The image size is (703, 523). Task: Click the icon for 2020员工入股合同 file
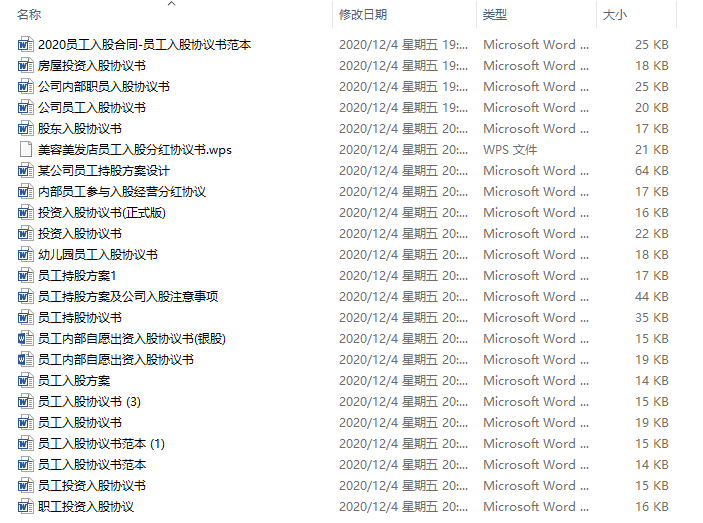point(26,45)
